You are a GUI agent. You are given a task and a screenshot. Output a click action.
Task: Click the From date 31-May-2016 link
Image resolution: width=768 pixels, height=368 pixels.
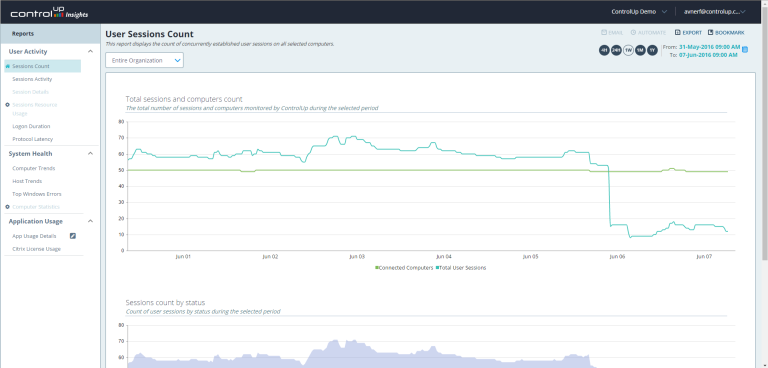pos(709,47)
